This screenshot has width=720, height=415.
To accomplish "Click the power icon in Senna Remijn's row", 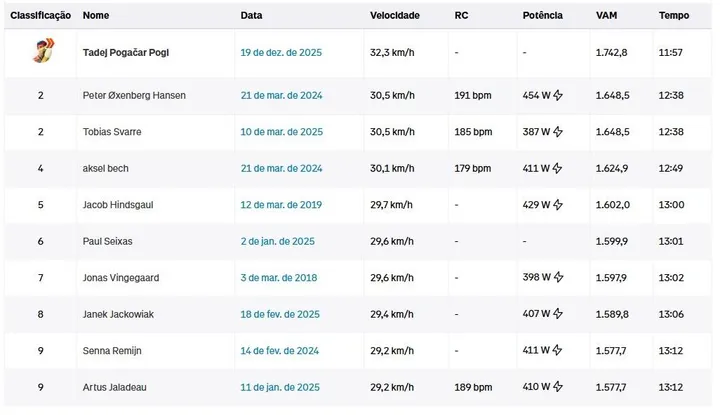I will point(557,350).
